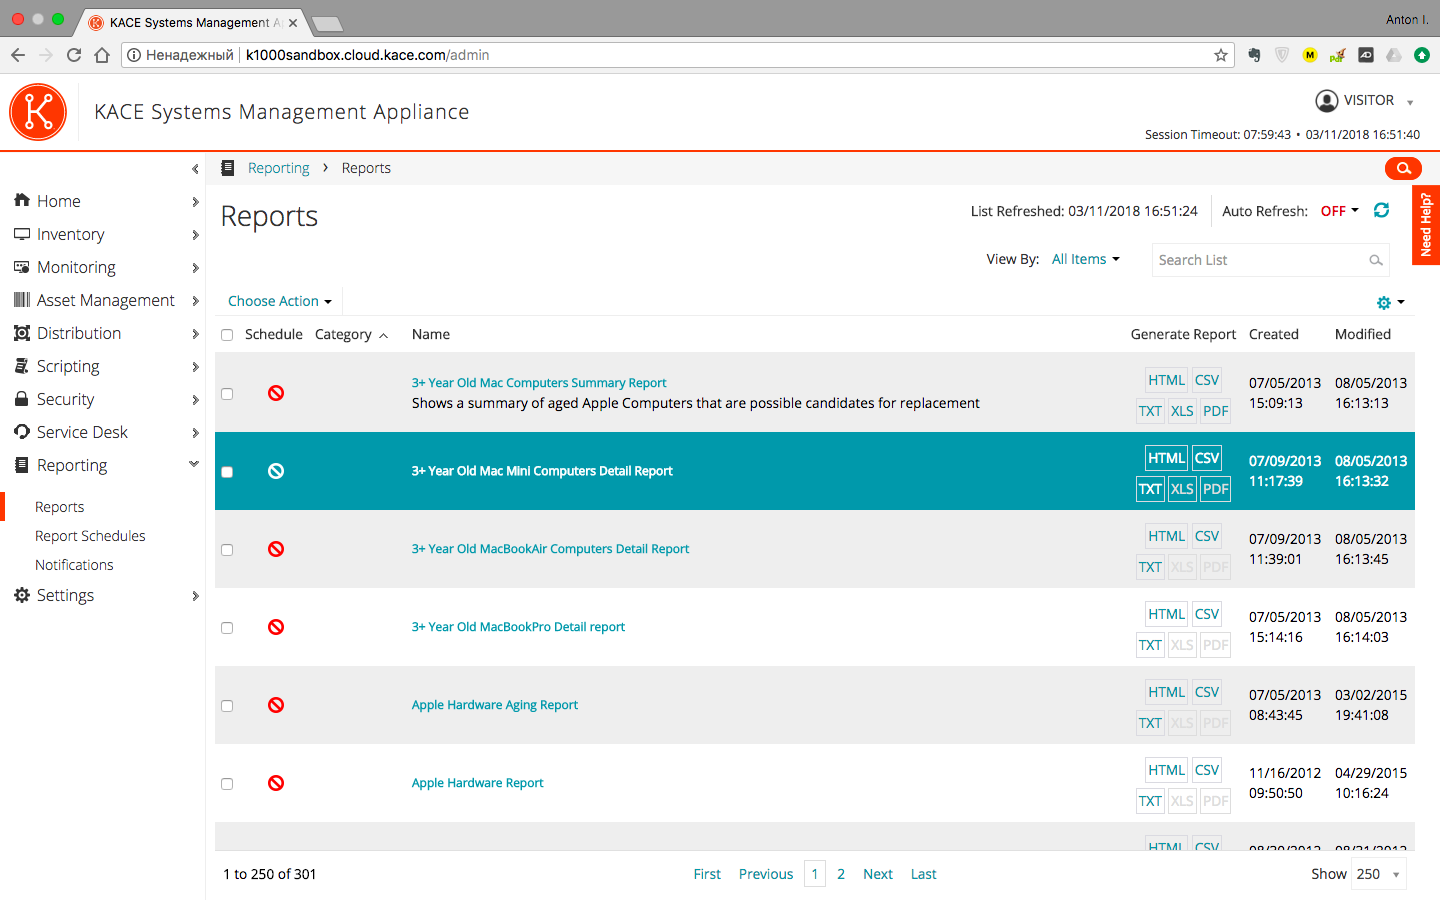This screenshot has height=900, width=1440.
Task: Check the Apple Hardware Aging Report row
Action: 227,706
